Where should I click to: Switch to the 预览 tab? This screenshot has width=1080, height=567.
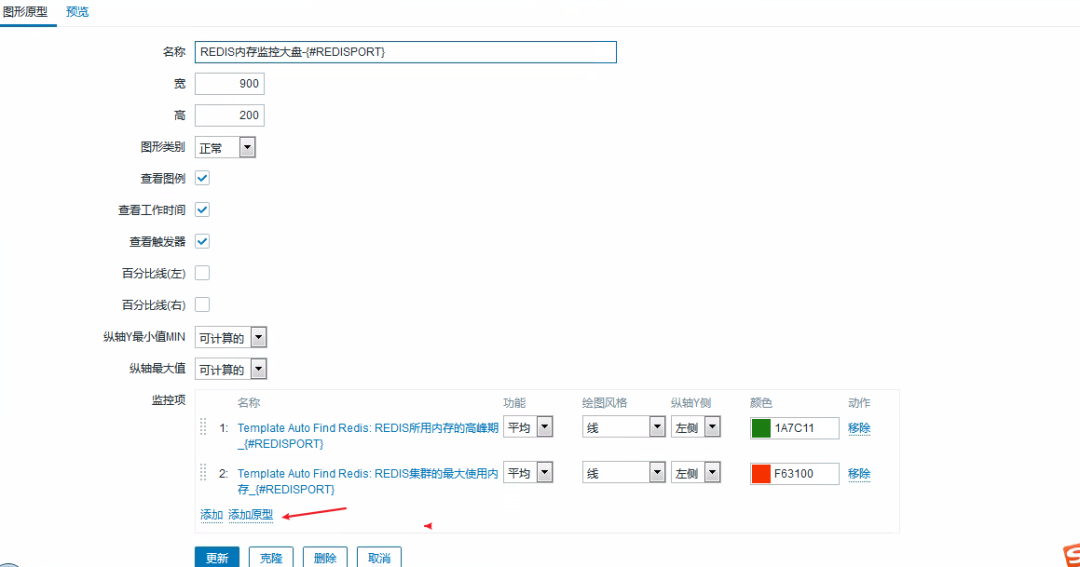pyautogui.click(x=77, y=12)
